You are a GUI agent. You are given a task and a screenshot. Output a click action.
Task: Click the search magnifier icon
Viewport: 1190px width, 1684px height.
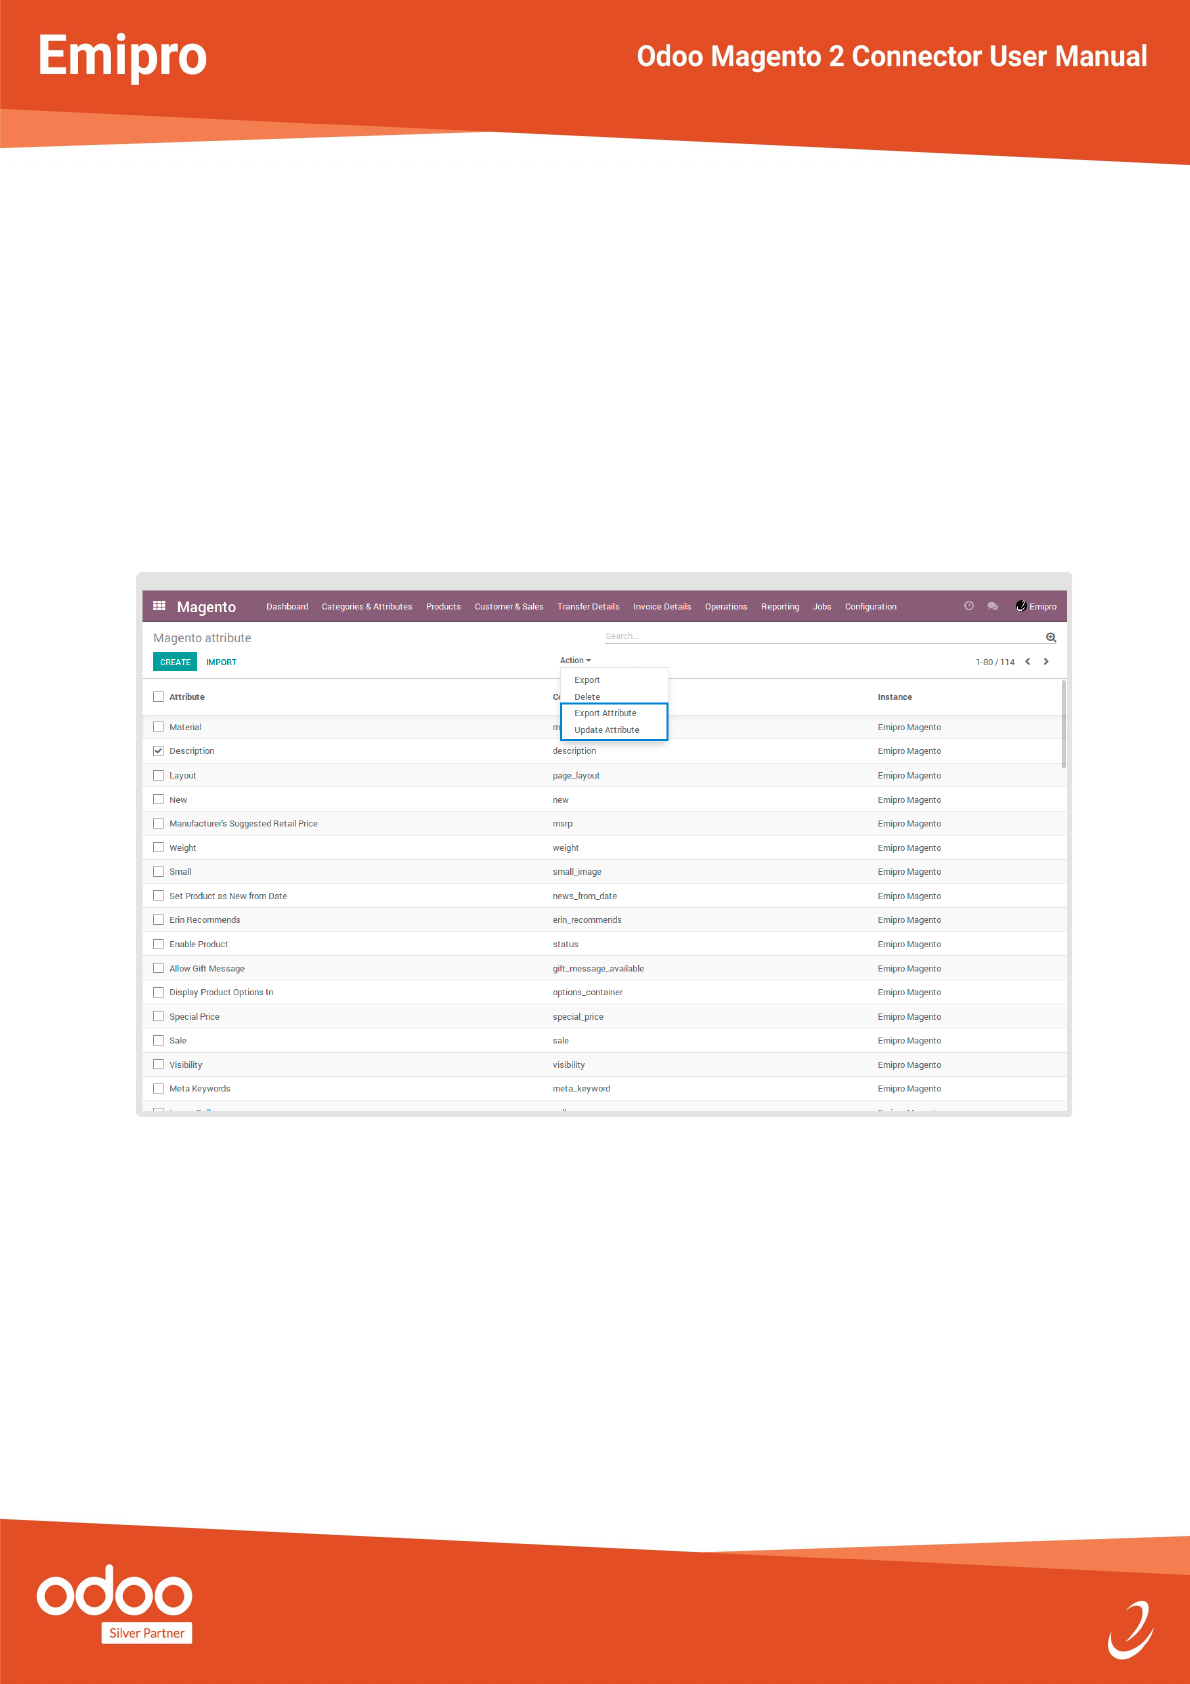[x=1051, y=637]
